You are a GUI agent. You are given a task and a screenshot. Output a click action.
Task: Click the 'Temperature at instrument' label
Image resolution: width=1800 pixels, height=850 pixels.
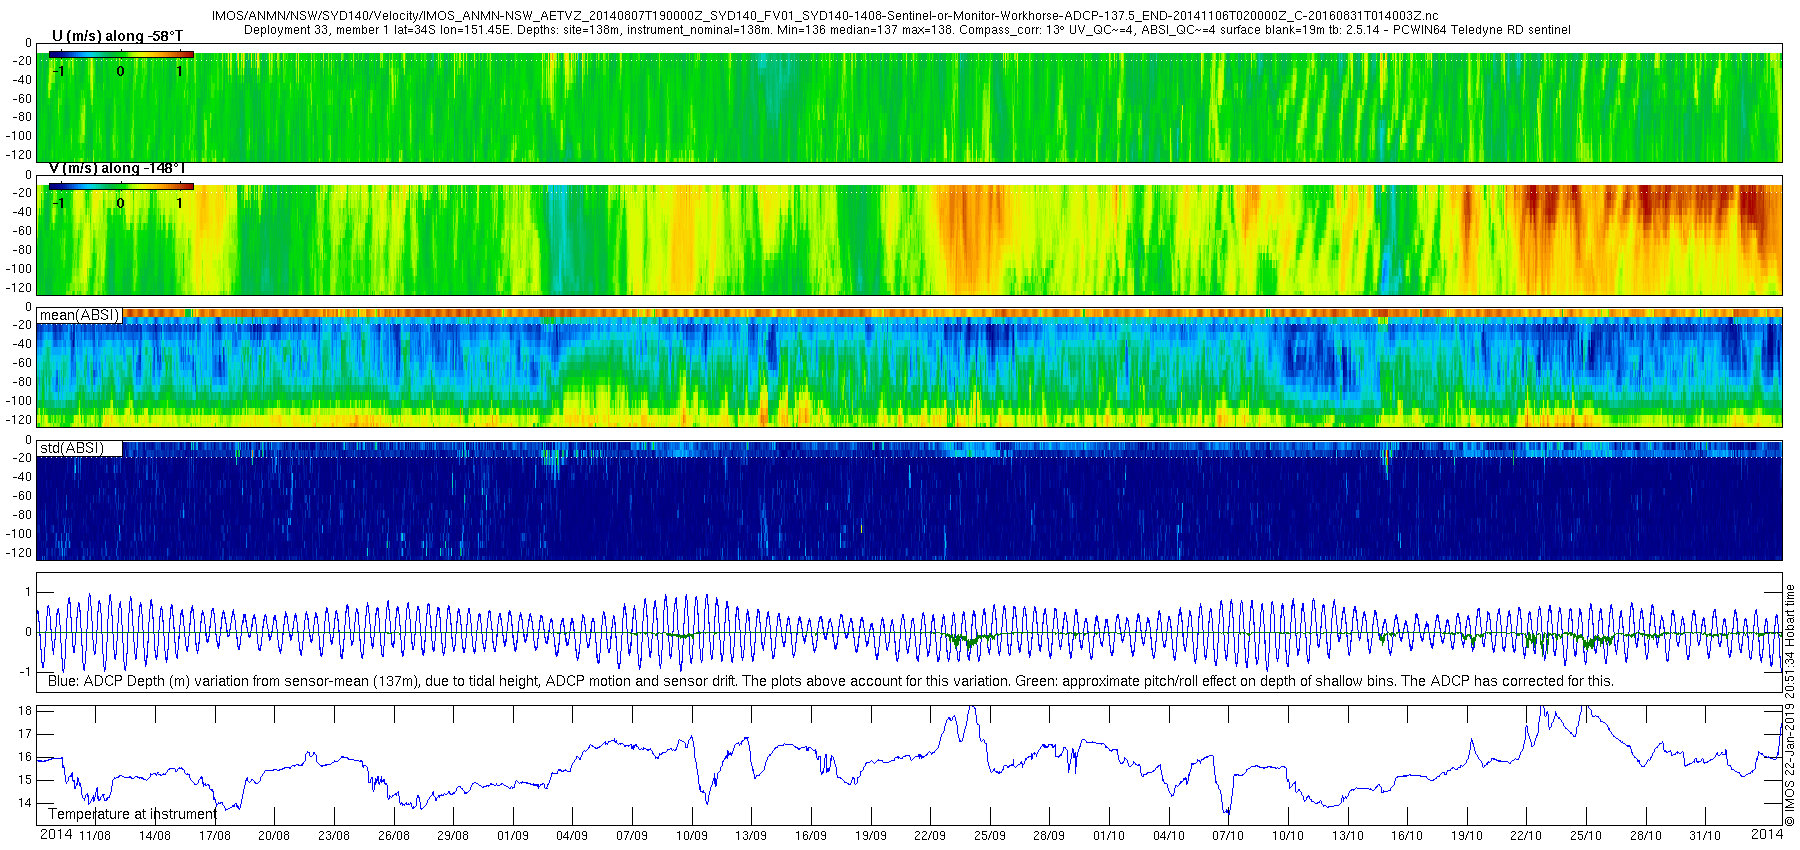tap(132, 814)
